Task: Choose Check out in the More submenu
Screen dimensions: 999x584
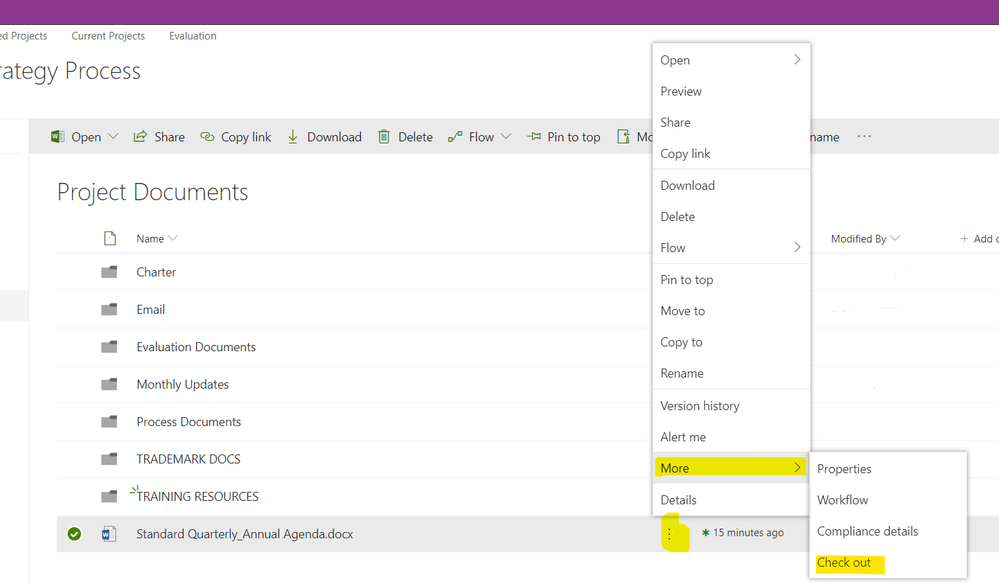Action: 844,562
